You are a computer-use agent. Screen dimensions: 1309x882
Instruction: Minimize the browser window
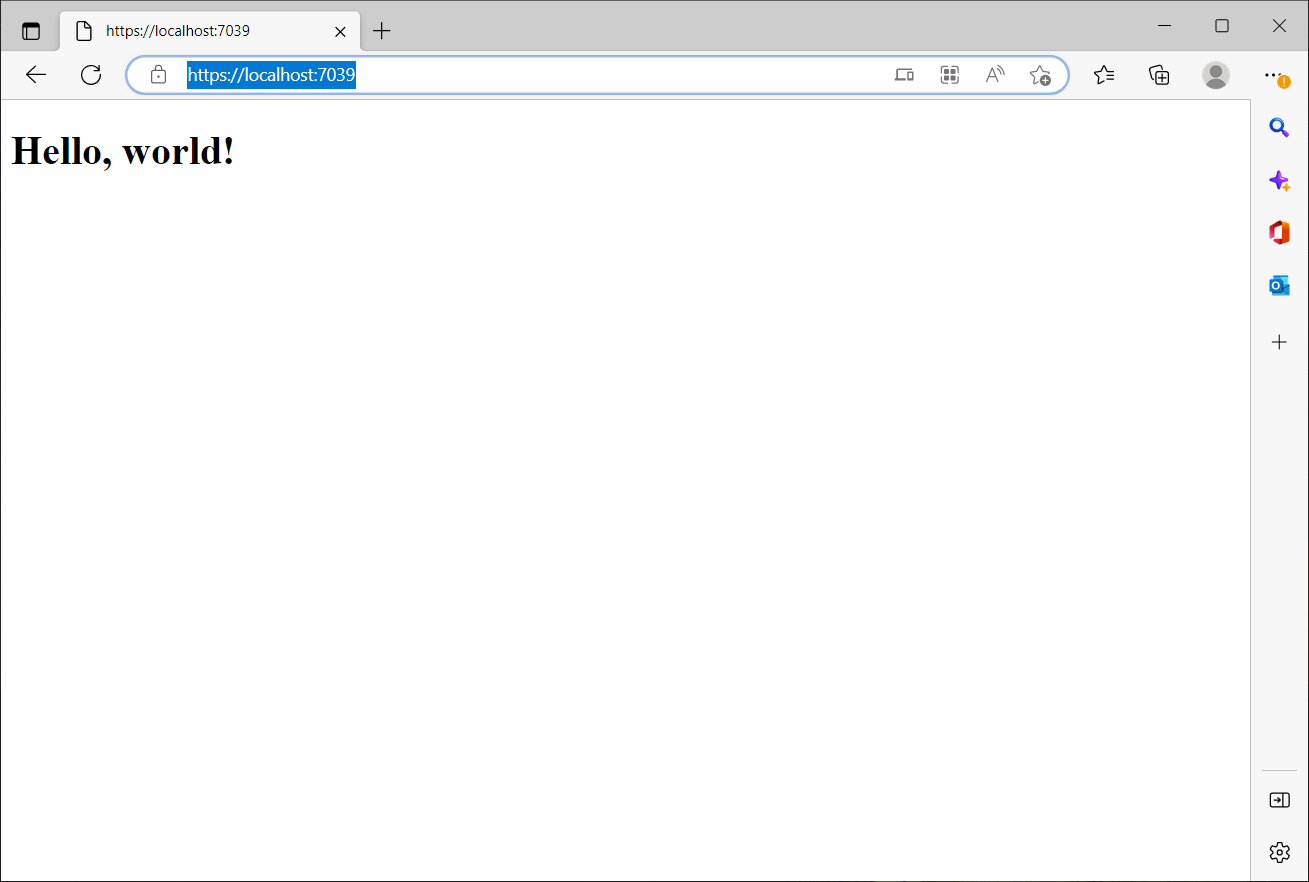(1164, 25)
